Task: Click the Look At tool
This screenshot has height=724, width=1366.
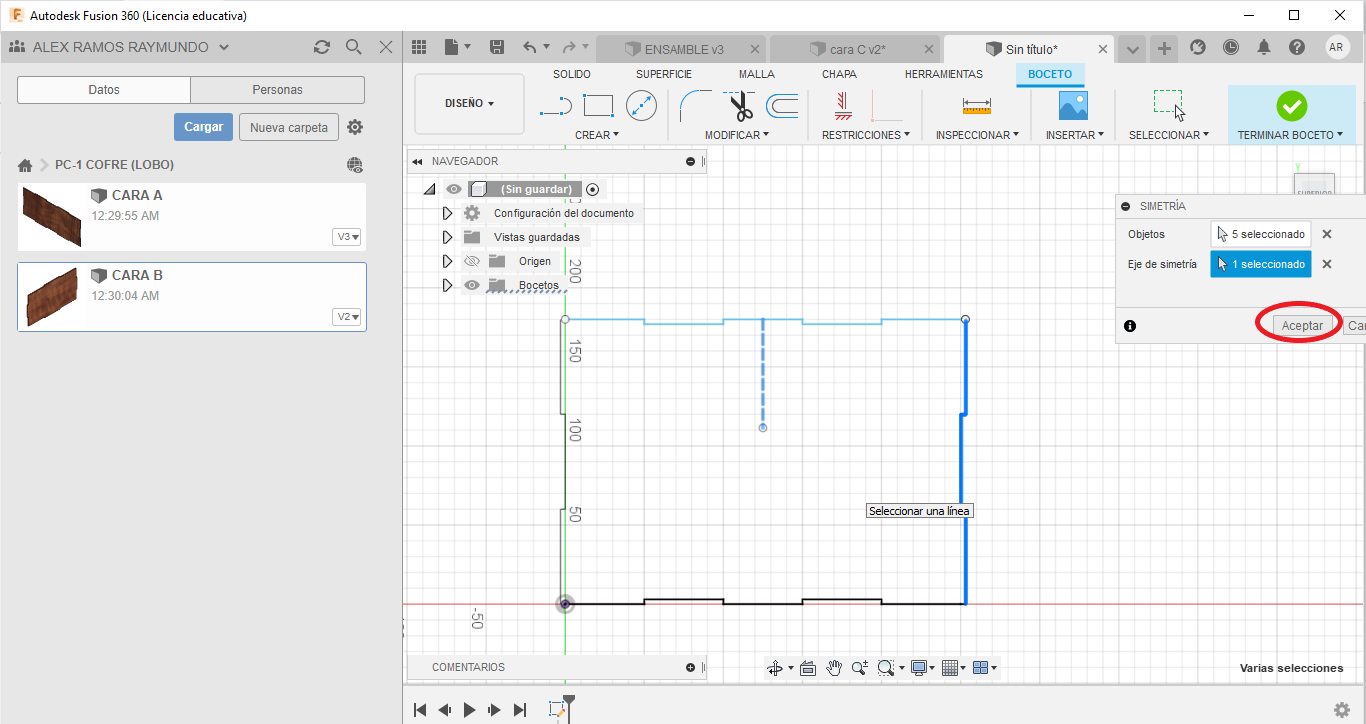Action: point(808,668)
